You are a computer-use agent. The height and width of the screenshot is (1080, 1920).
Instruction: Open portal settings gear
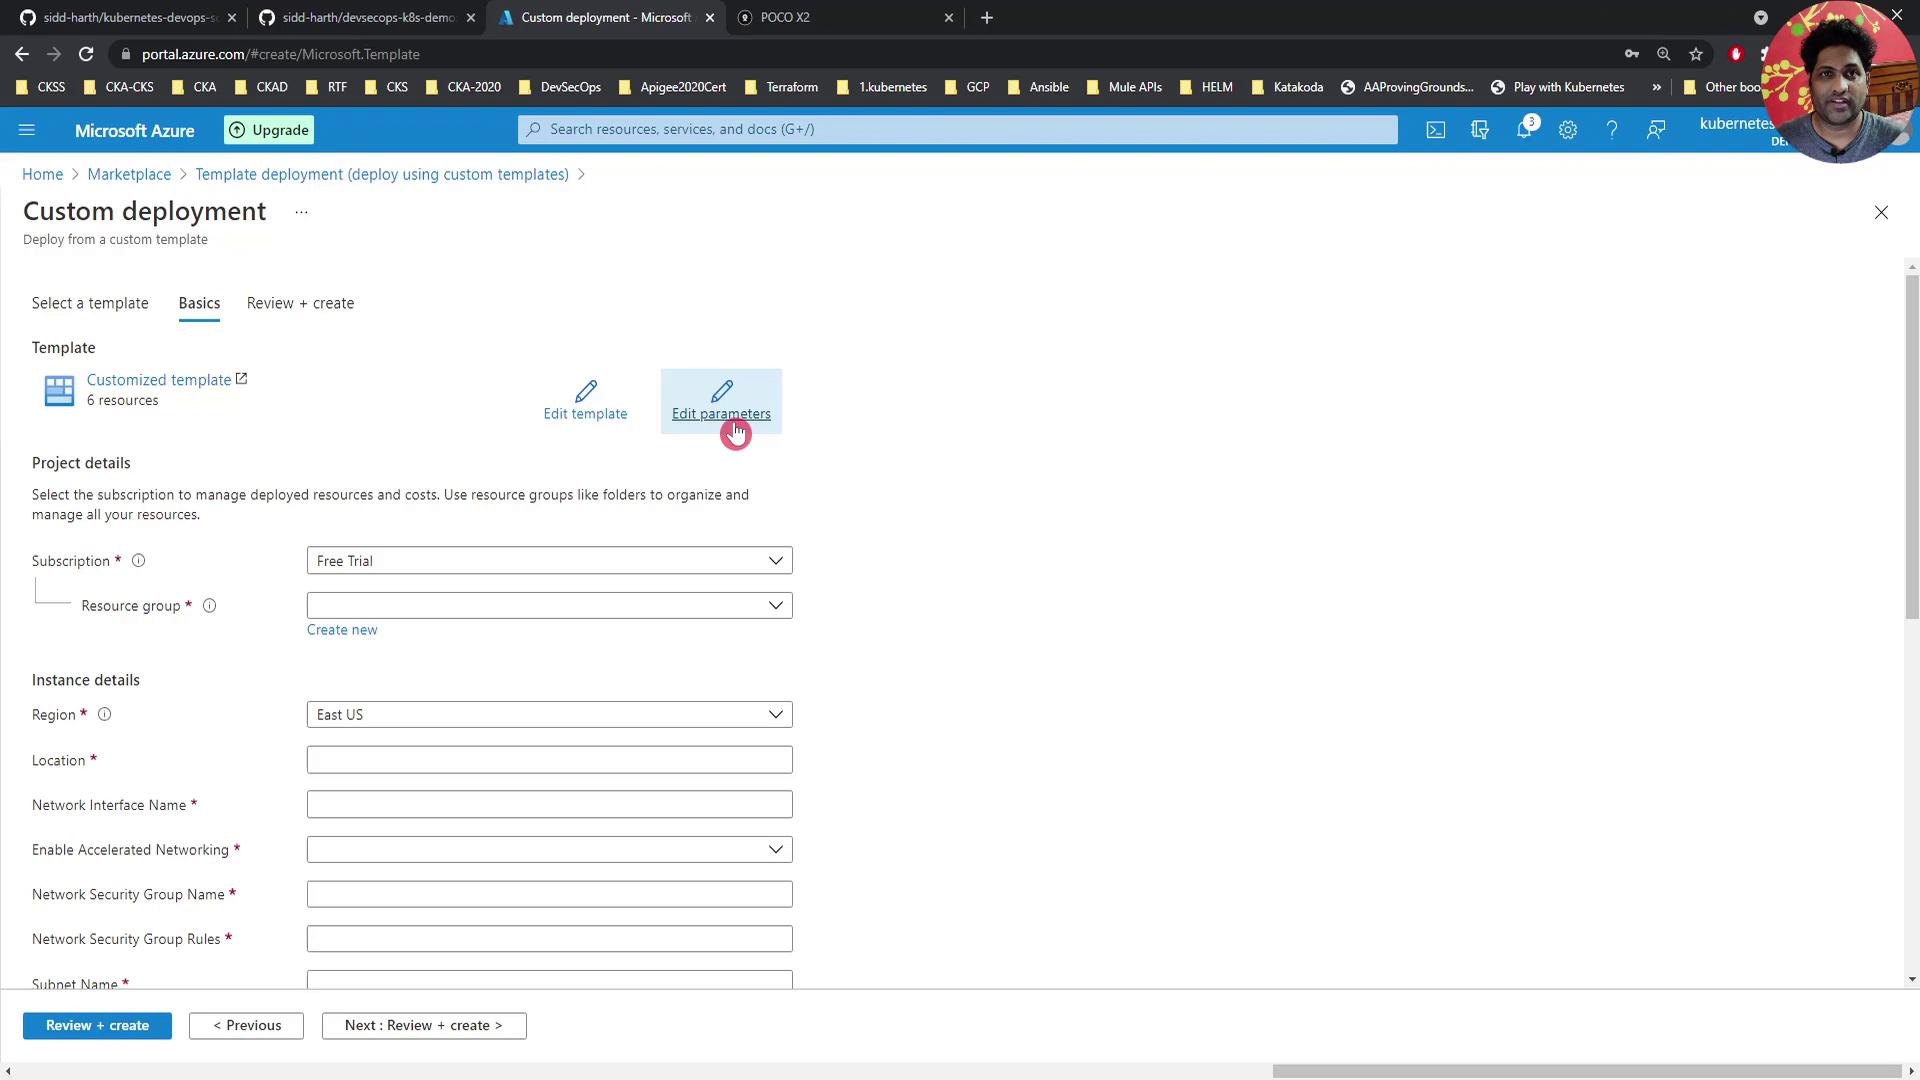click(x=1567, y=130)
